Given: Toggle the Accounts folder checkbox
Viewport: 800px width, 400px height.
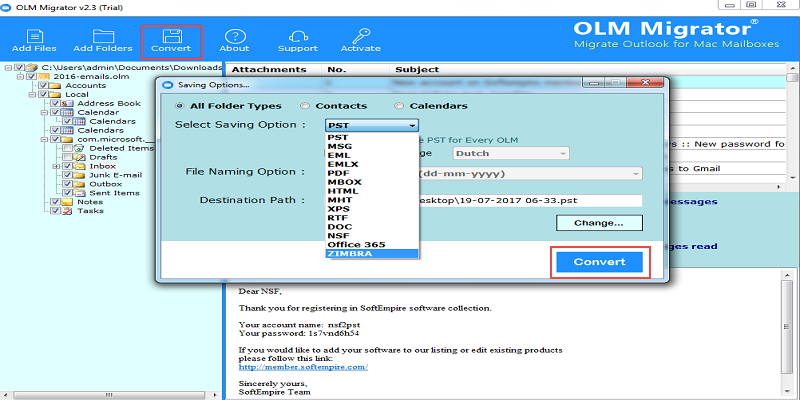Looking at the screenshot, I should tap(42, 86).
